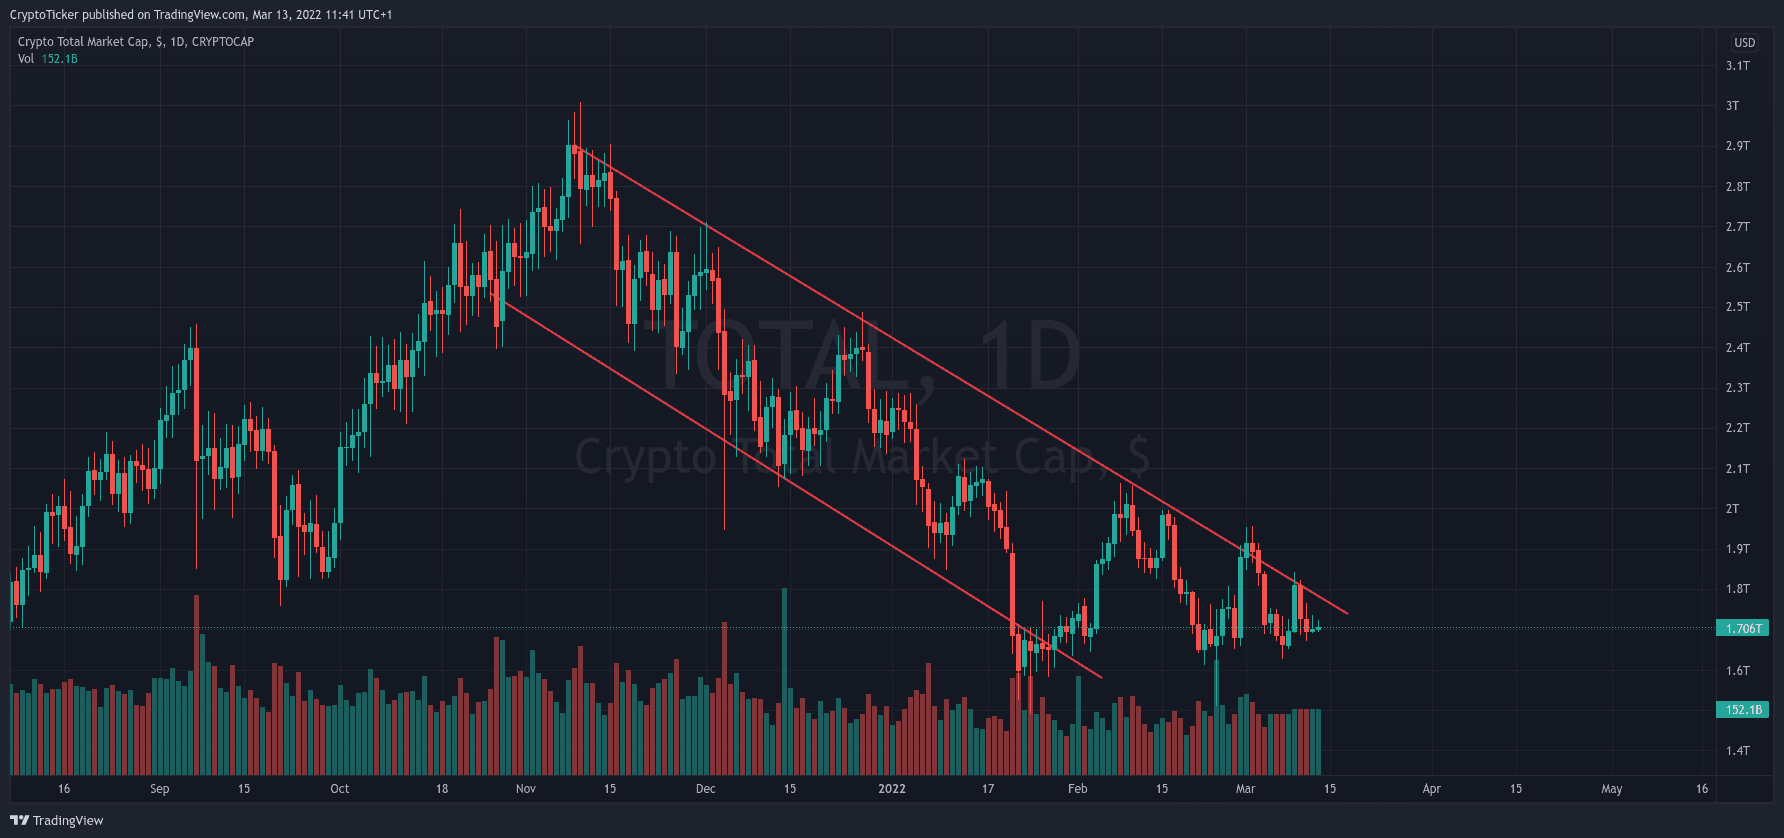The width and height of the screenshot is (1784, 838).
Task: Click the 1.4T level on price axis
Action: (1737, 751)
